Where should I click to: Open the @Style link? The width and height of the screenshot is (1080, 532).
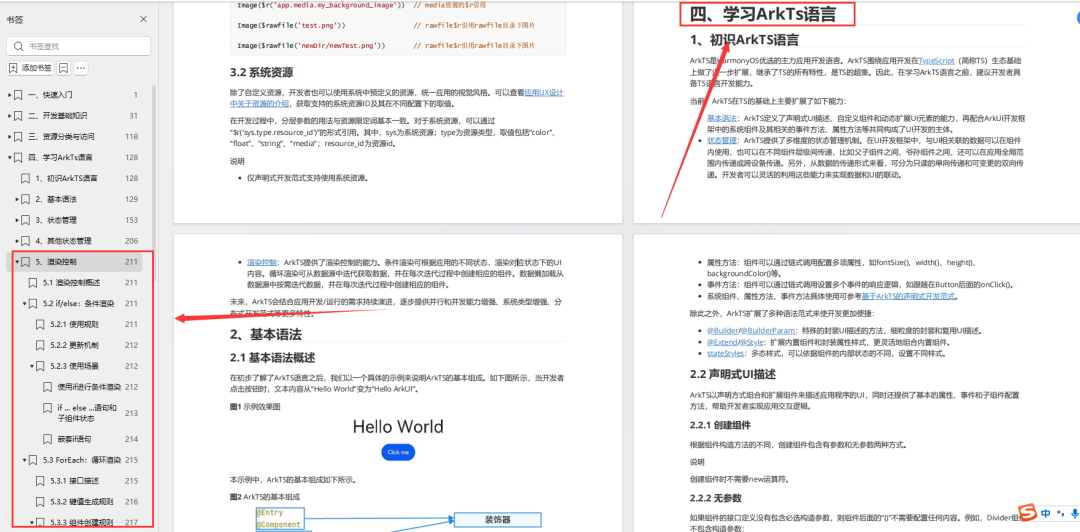(x=750, y=342)
